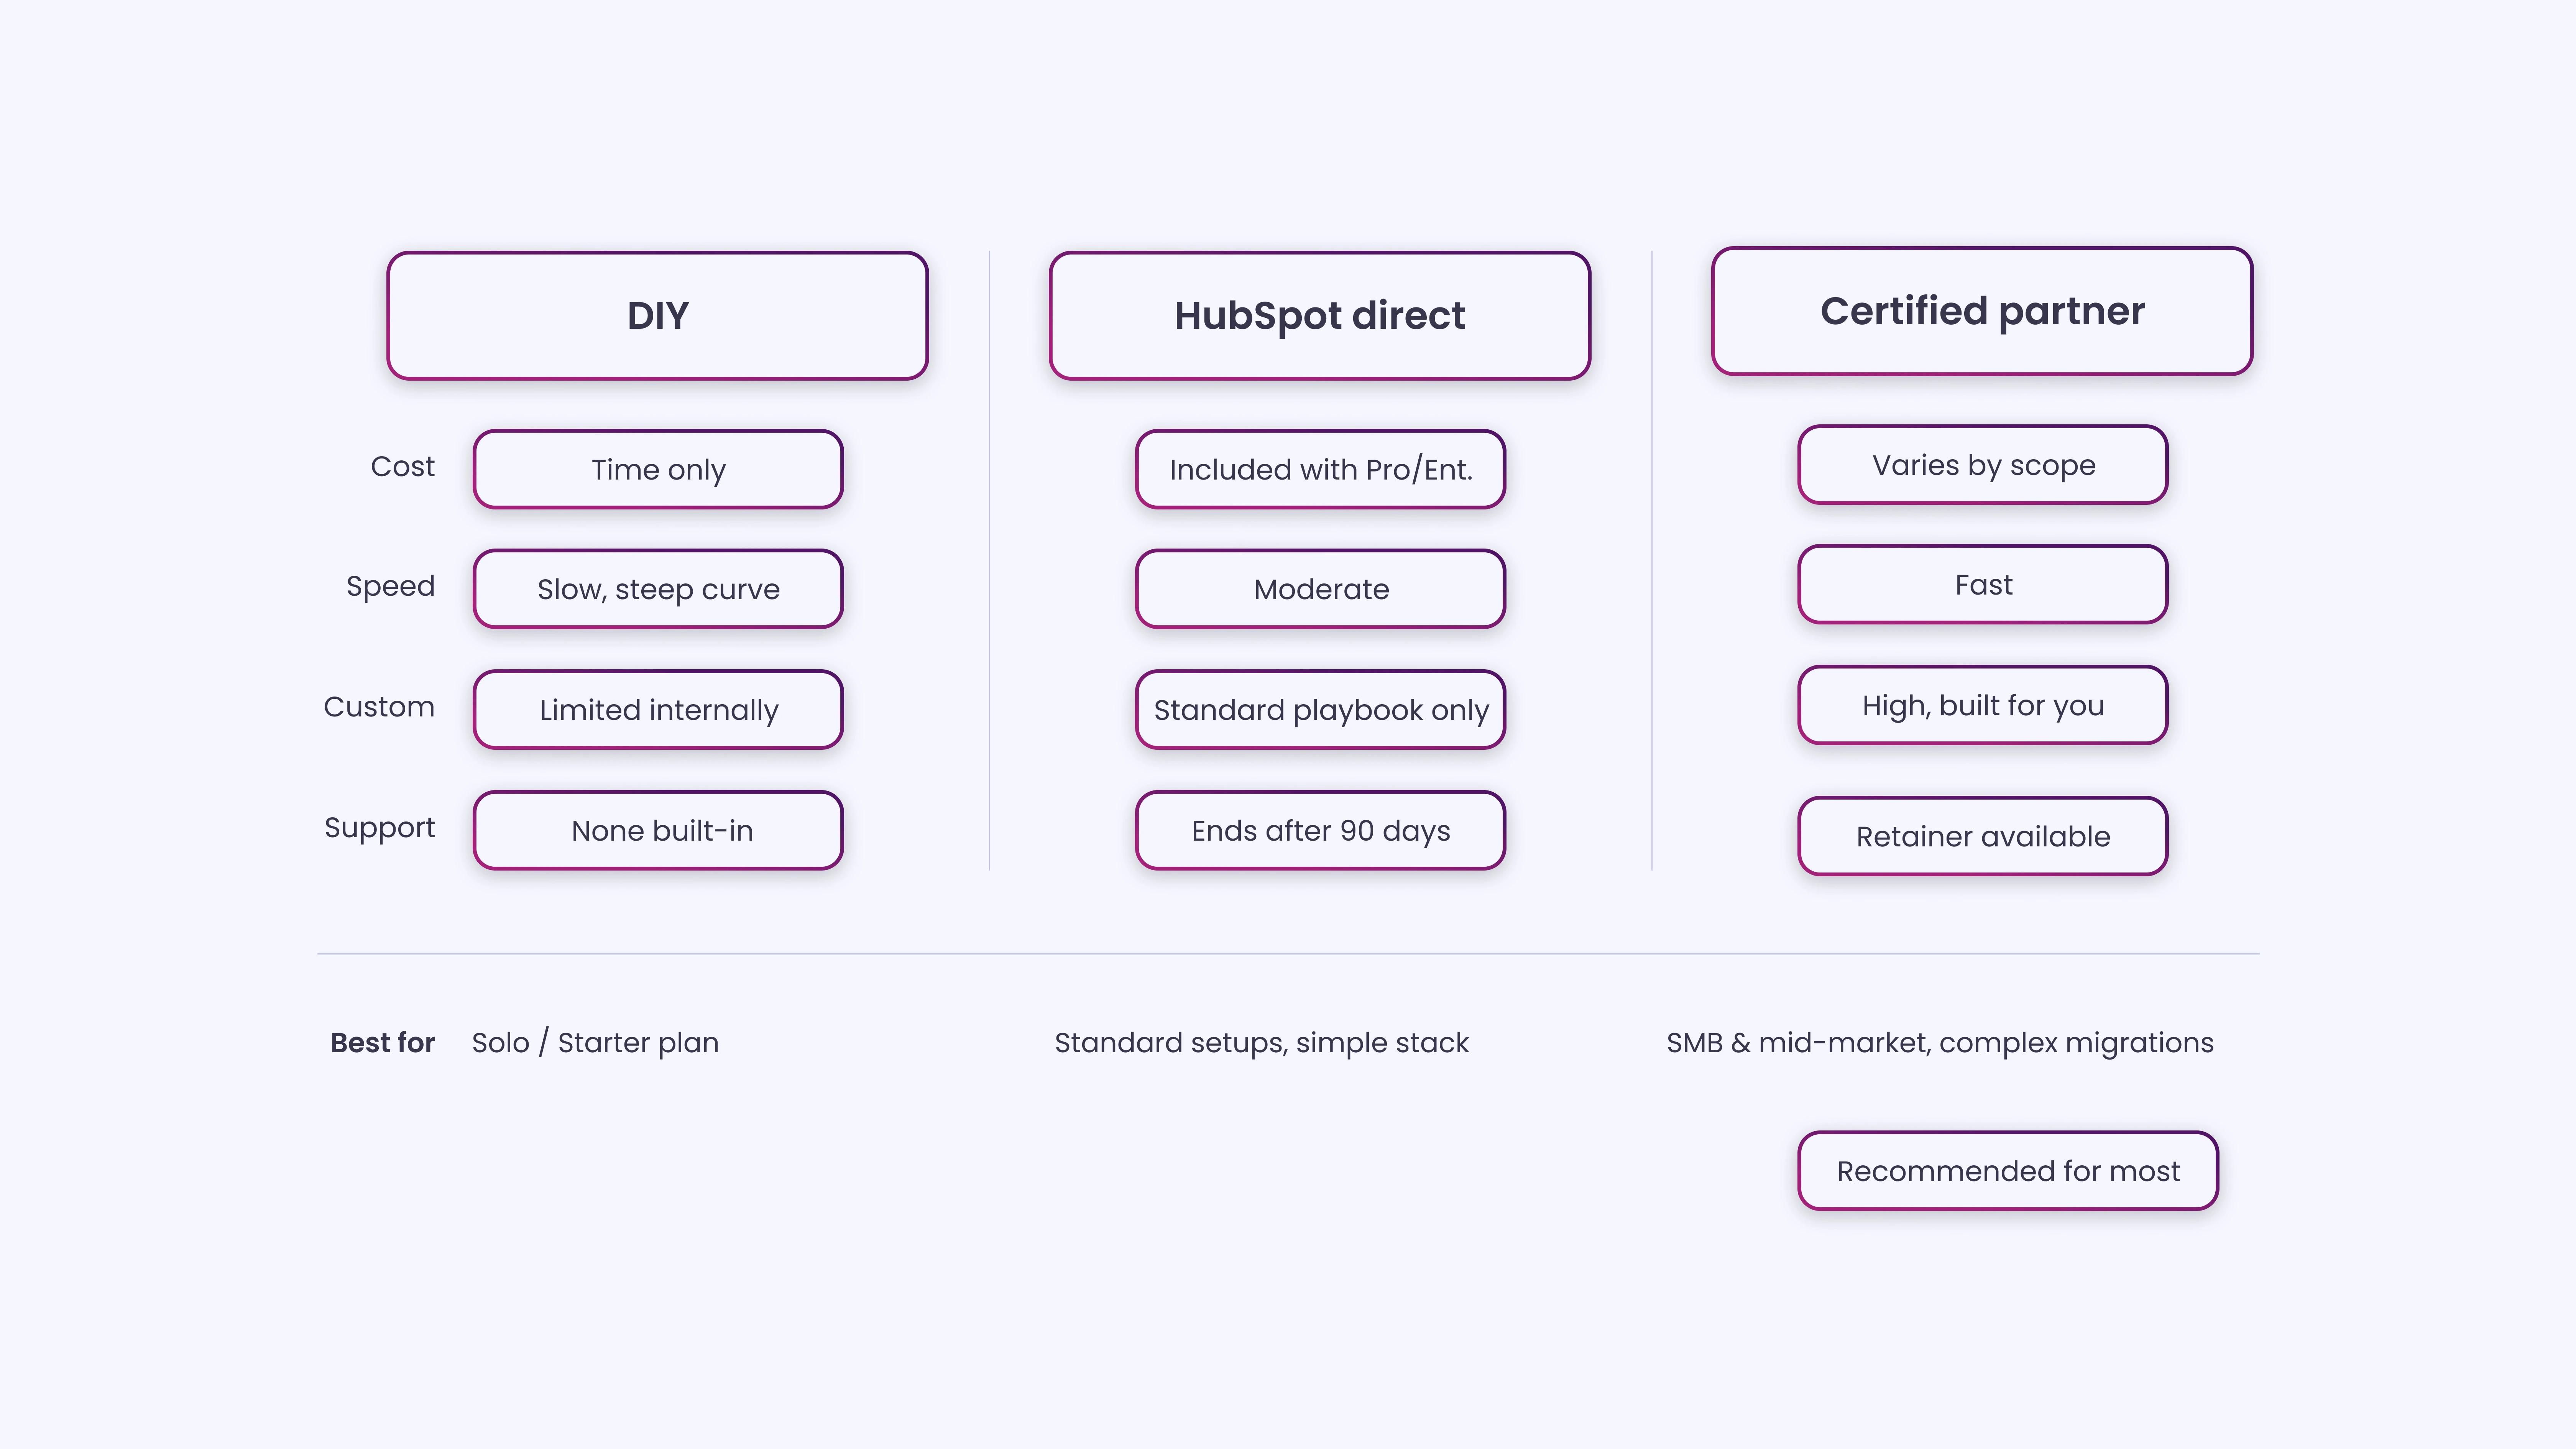Image resolution: width=2576 pixels, height=1449 pixels.
Task: Click 'Ends after 90 days' box
Action: [x=1320, y=830]
